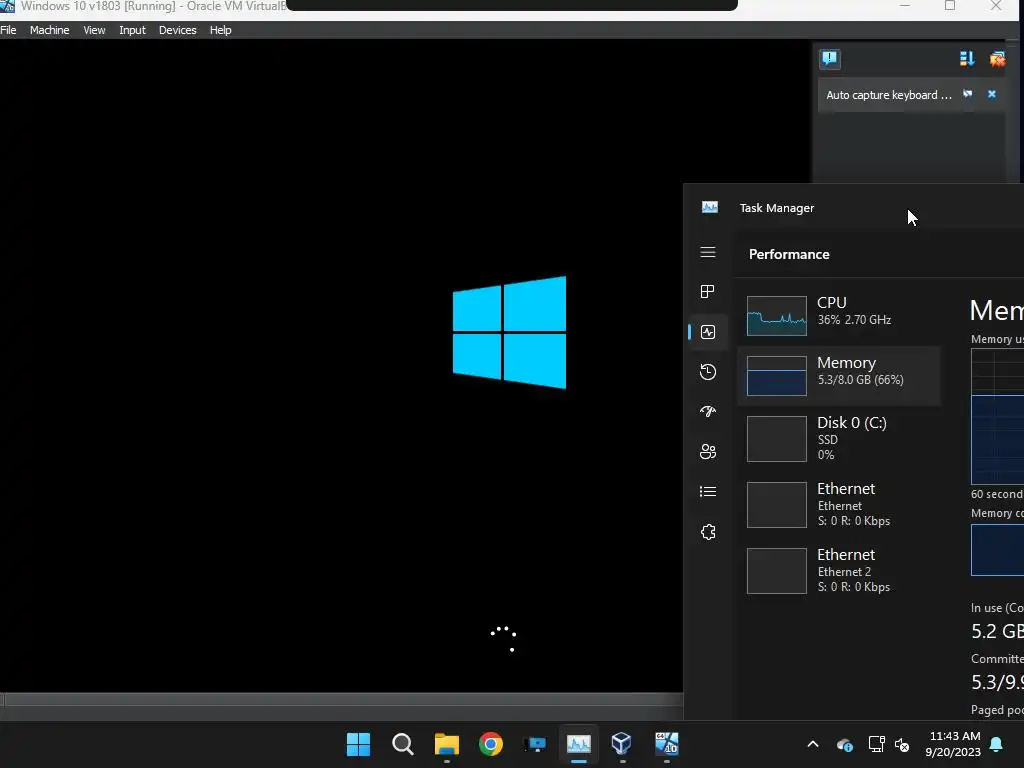1024x768 pixels.
Task: Click the Memory usage graph thumbnail
Action: pos(776,376)
